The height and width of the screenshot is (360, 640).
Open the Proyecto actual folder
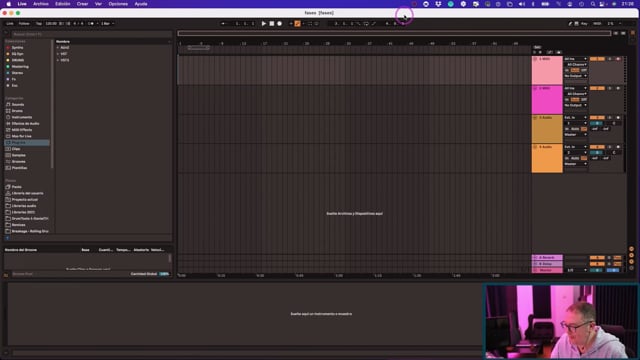24,200
